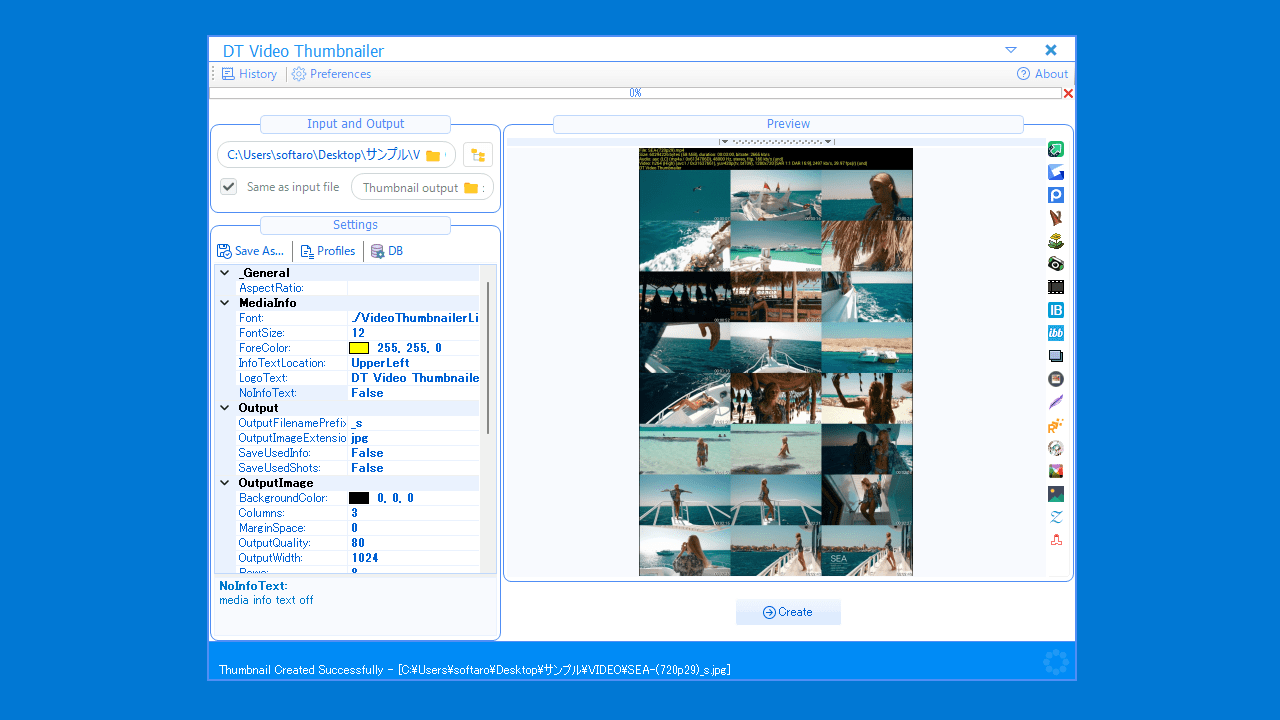The height and width of the screenshot is (720, 1280).
Task: Toggle Same as input file checkbox
Action: 229,187
